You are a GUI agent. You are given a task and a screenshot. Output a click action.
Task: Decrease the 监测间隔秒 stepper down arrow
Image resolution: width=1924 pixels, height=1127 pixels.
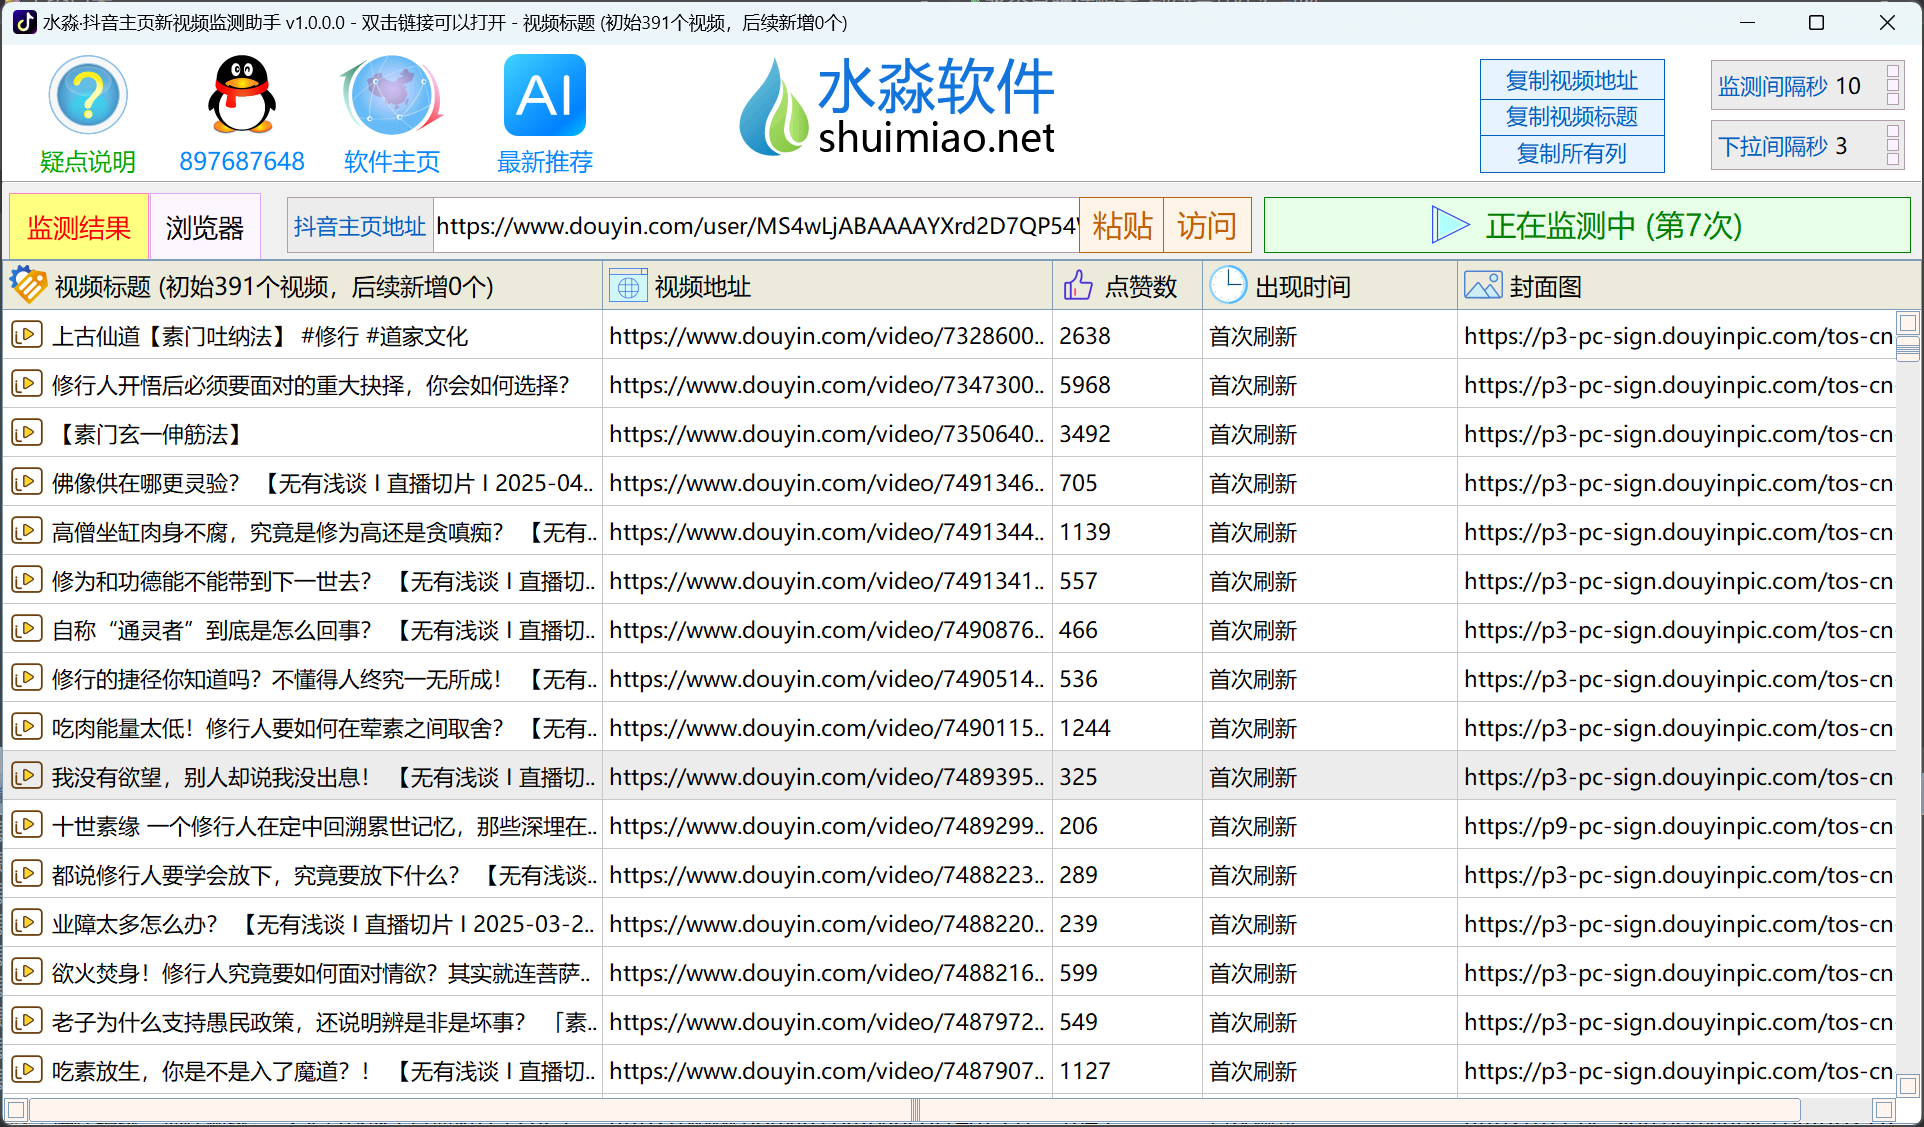coord(1893,97)
